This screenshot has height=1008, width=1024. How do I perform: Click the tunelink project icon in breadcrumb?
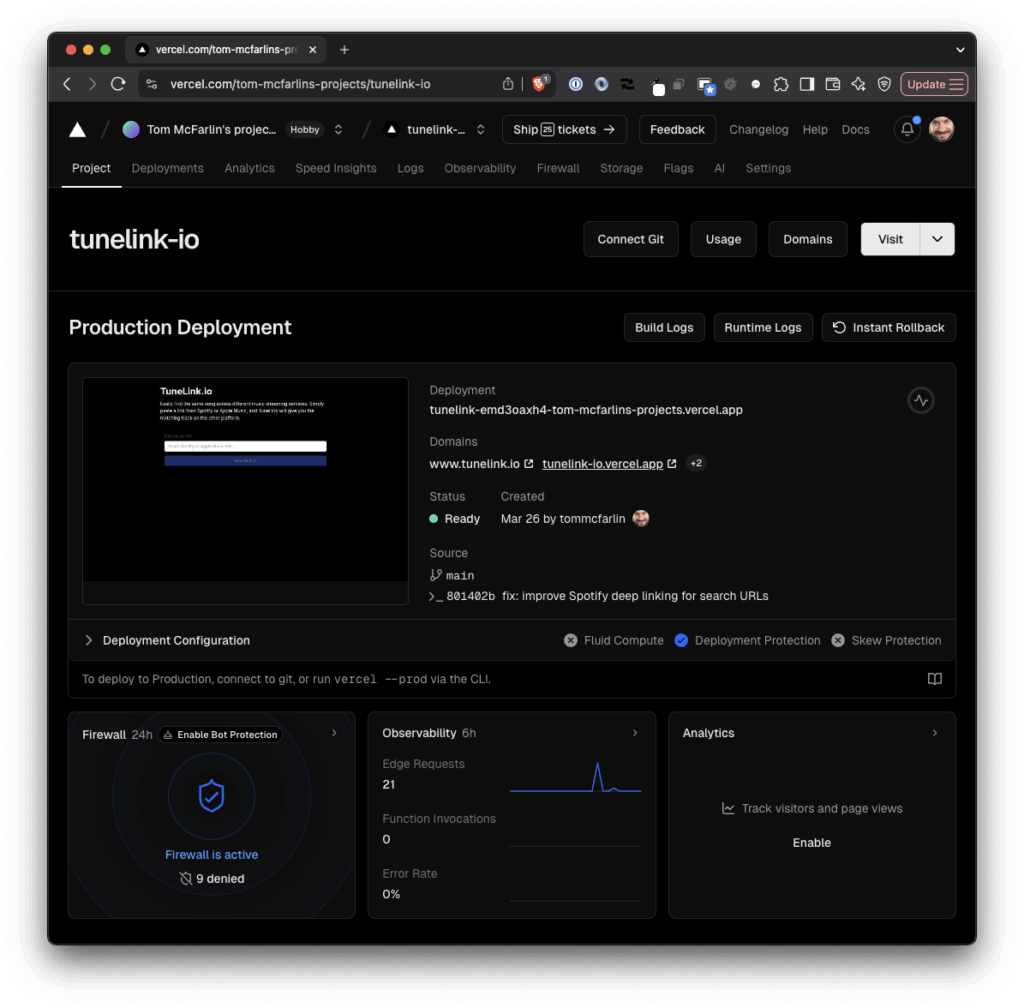pos(391,129)
